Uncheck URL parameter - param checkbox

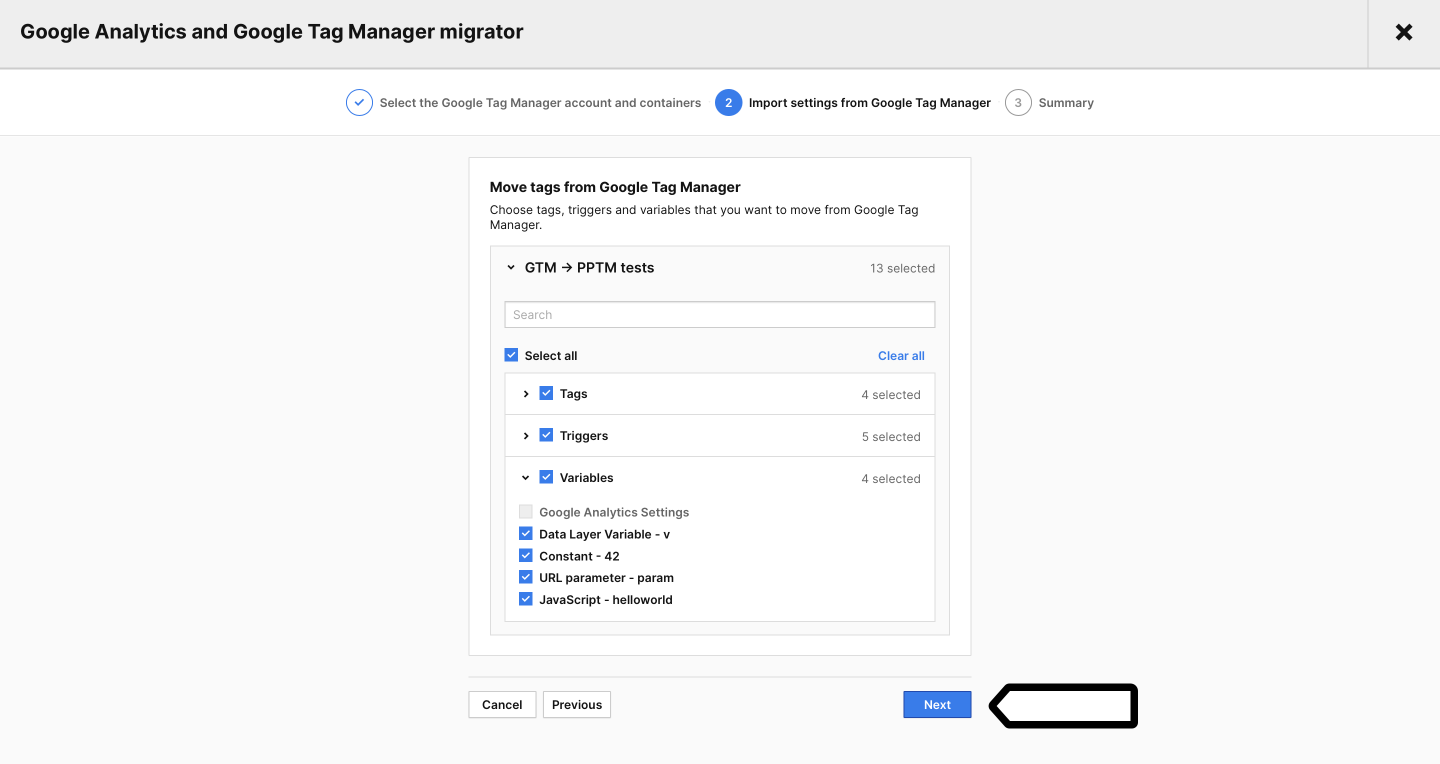526,577
